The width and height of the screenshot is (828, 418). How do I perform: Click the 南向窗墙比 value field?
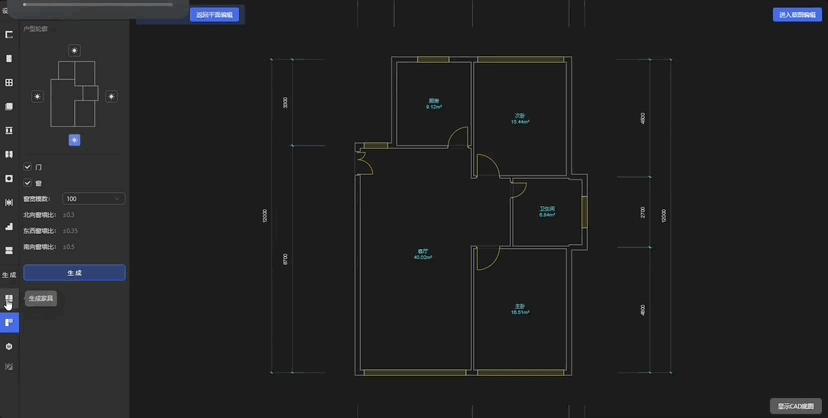[93, 247]
